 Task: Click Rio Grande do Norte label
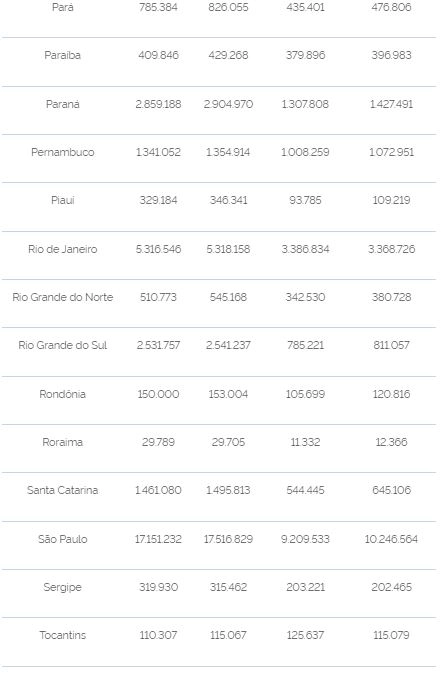(x=62, y=297)
